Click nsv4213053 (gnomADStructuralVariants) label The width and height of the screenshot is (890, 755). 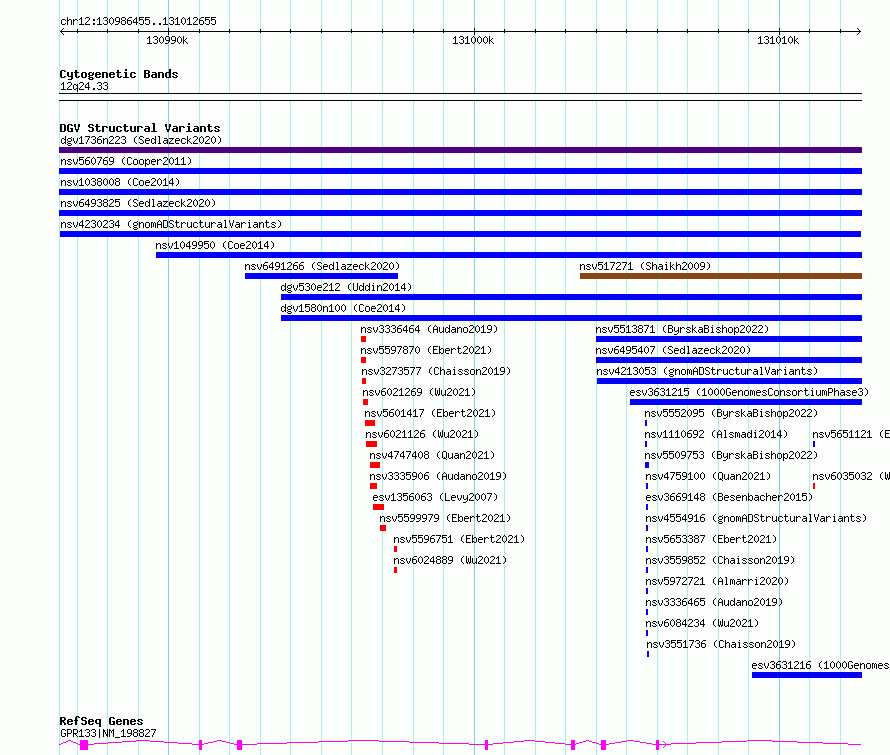pos(707,371)
